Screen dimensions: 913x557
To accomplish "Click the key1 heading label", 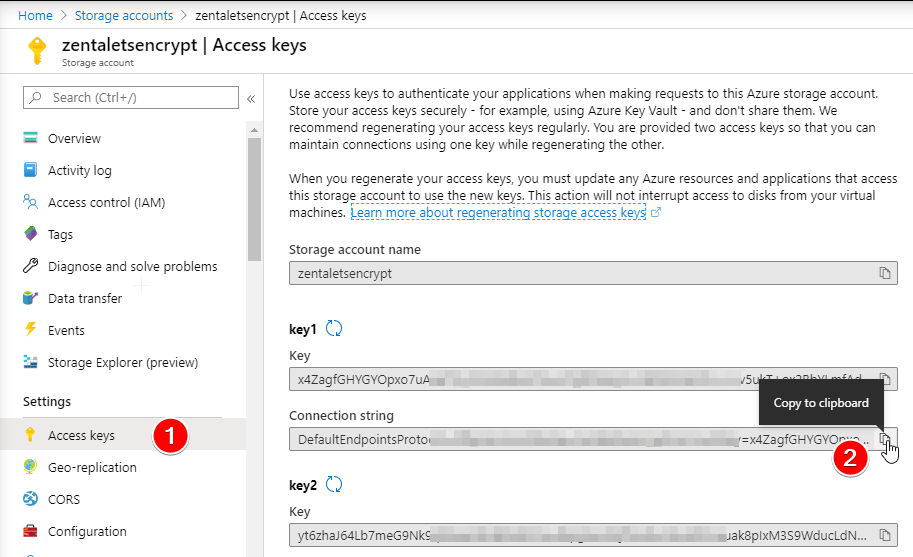I will coord(302,329).
